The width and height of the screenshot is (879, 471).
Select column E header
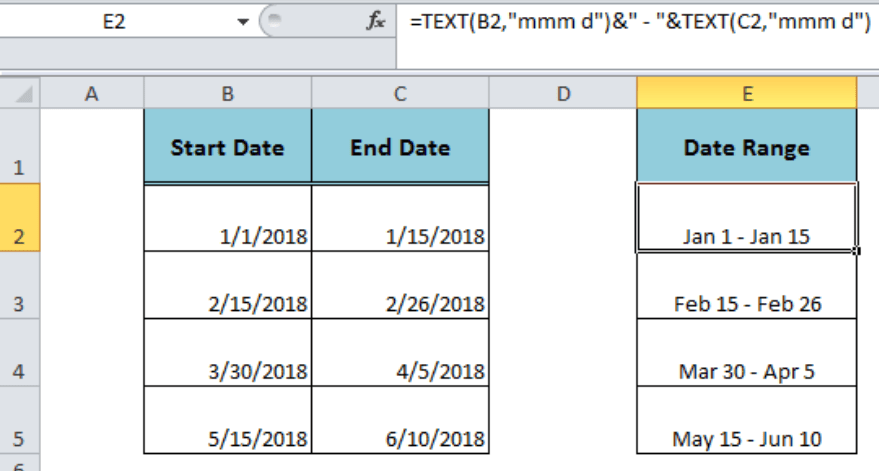(746, 94)
